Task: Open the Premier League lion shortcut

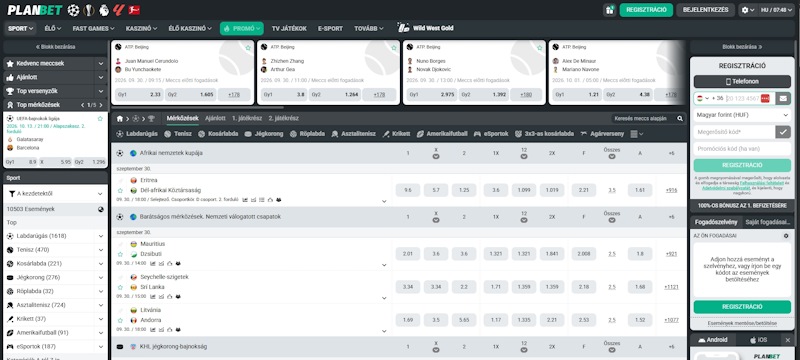Action: point(104,10)
